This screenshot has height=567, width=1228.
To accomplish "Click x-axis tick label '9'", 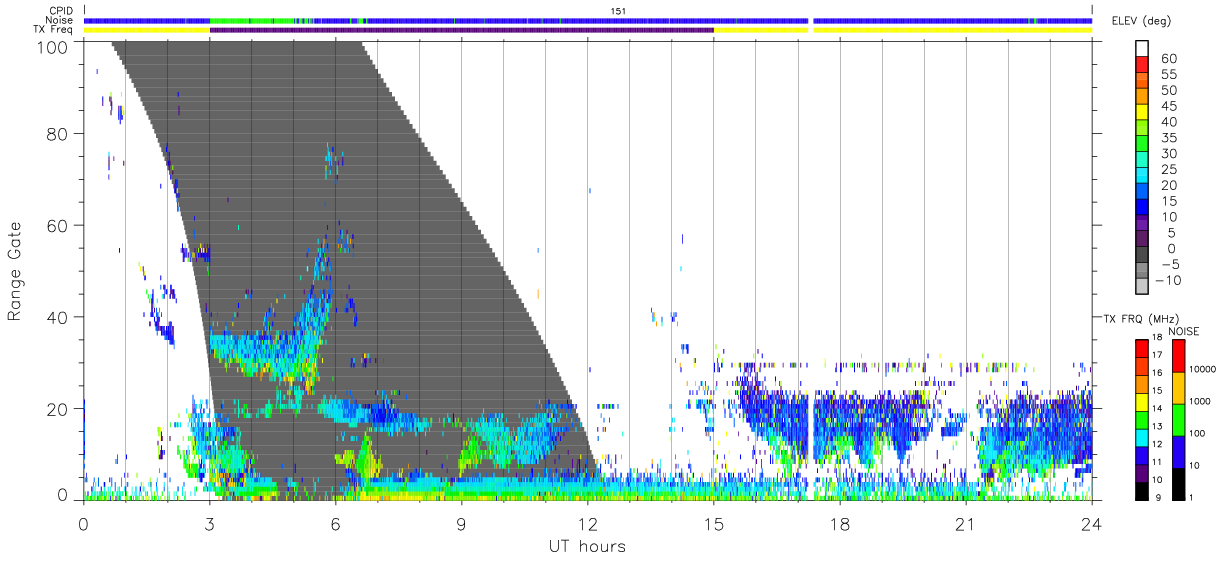I will tap(461, 523).
